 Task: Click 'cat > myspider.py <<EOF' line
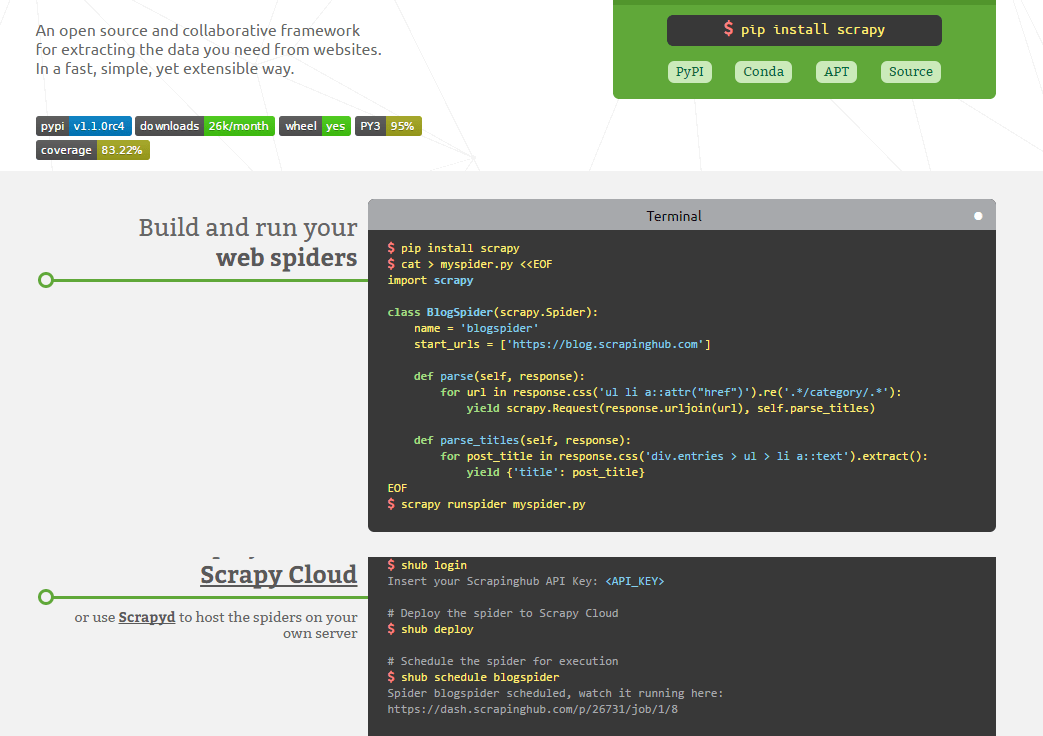pyautogui.click(x=470, y=264)
